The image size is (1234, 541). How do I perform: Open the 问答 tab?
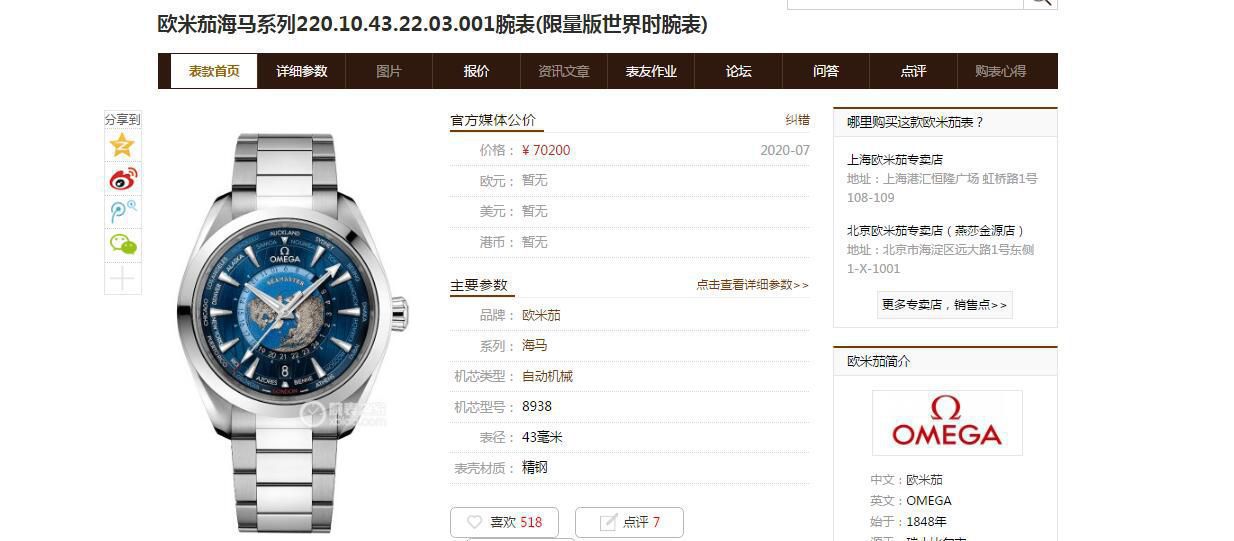[x=826, y=71]
